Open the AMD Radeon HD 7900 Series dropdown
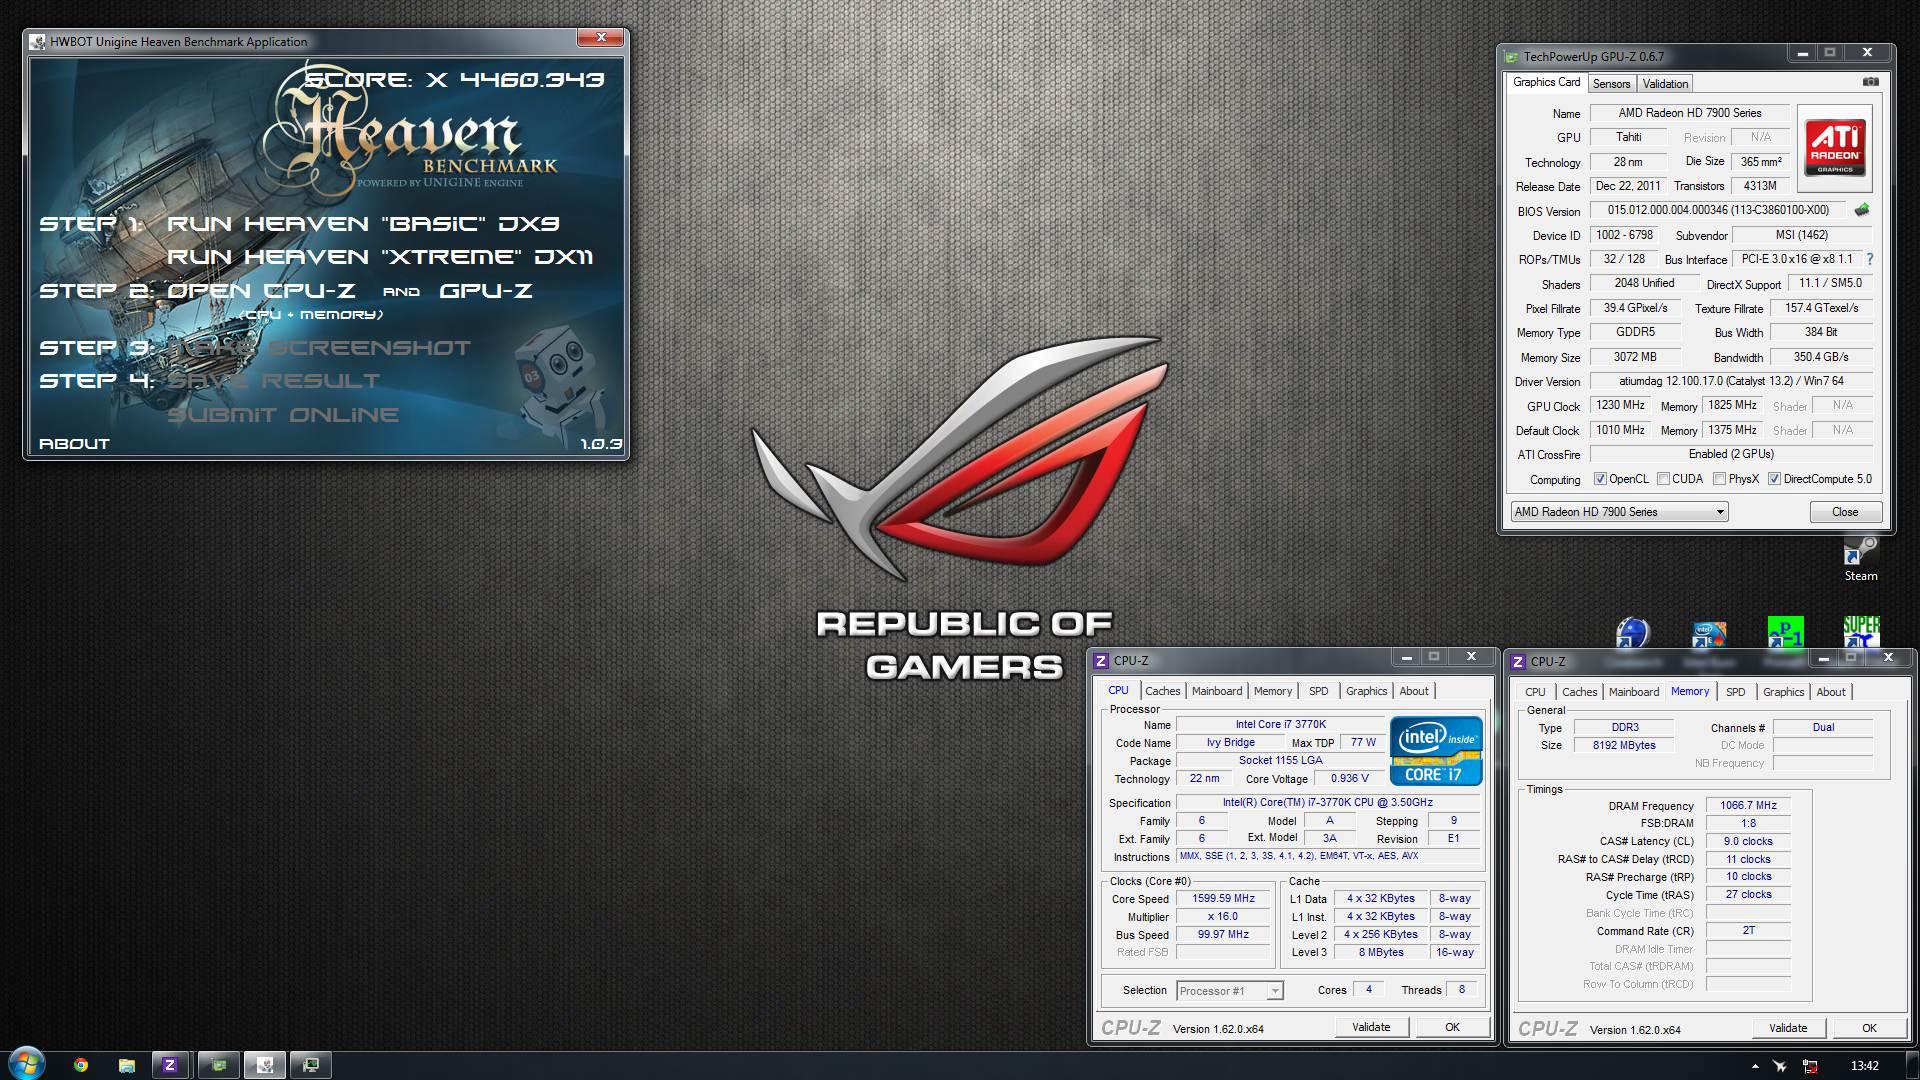 tap(1619, 512)
